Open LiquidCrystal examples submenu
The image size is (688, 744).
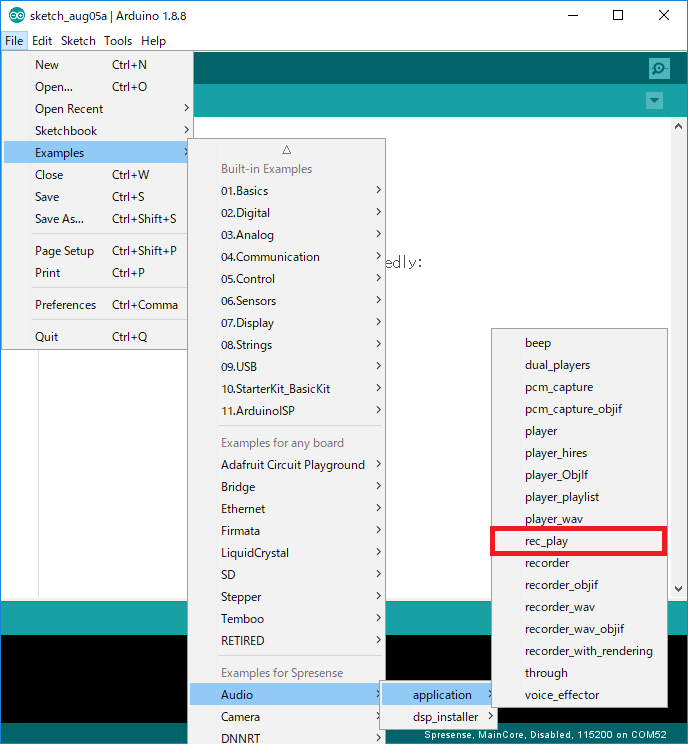[x=287, y=553]
